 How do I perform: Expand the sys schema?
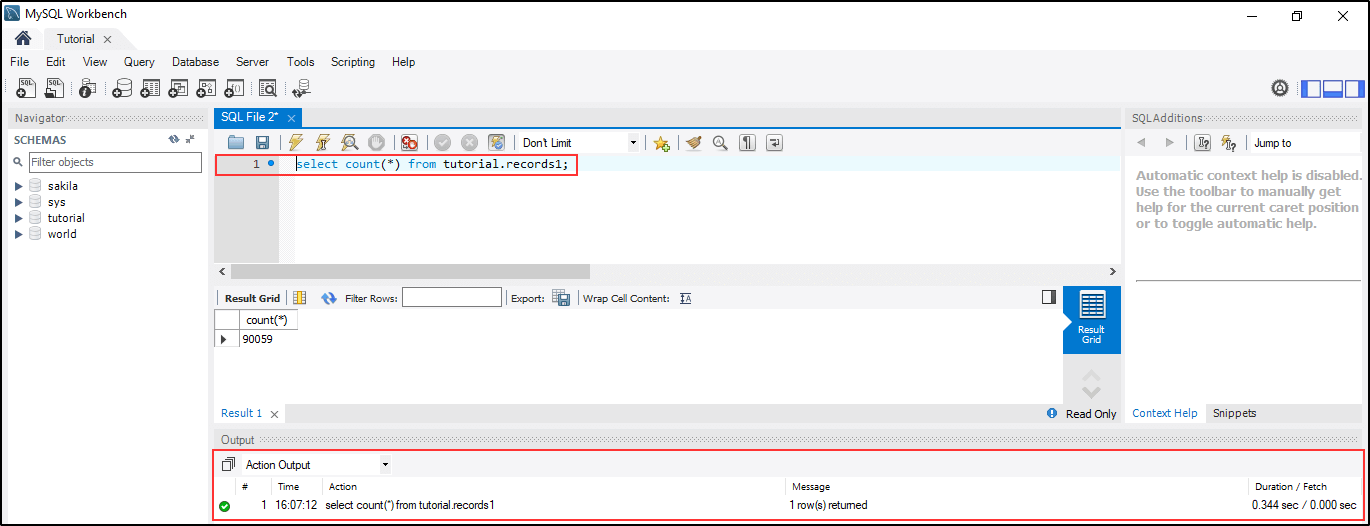[19, 202]
